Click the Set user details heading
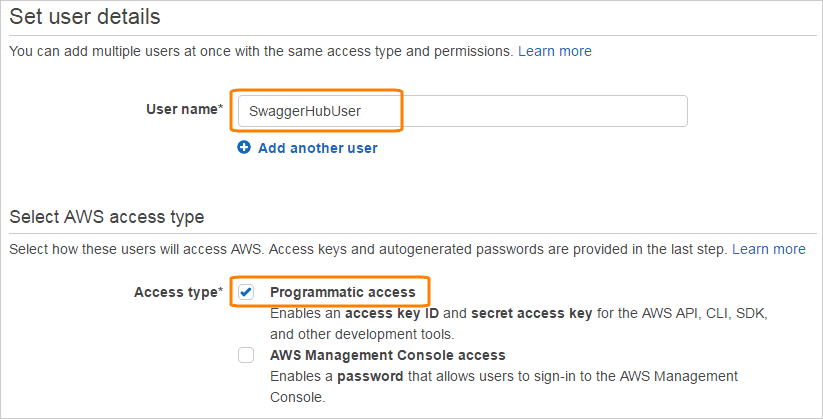823x419 pixels. pyautogui.click(x=85, y=17)
